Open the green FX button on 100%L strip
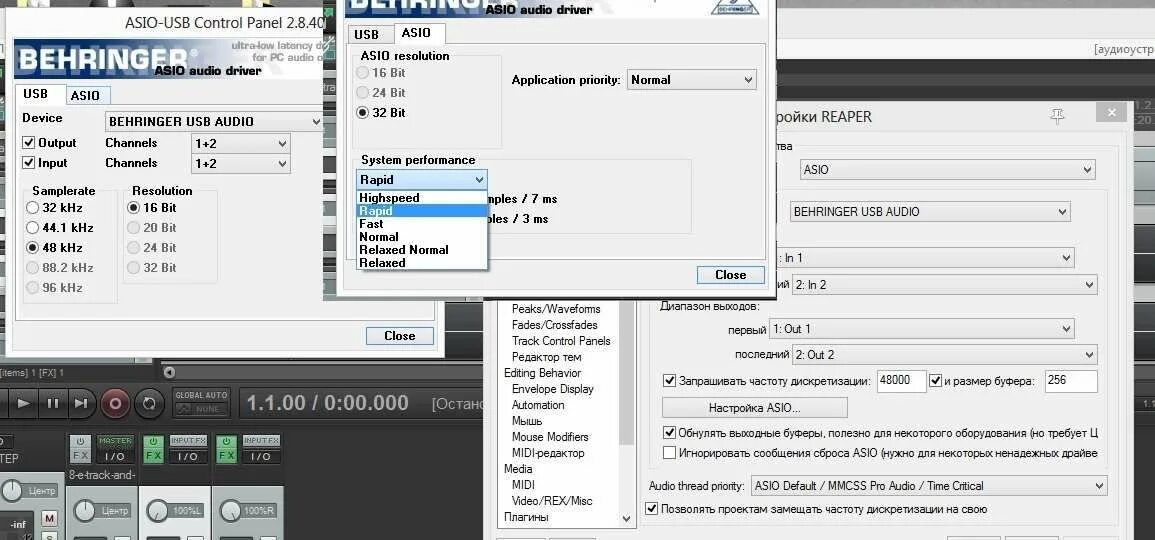 click(153, 456)
